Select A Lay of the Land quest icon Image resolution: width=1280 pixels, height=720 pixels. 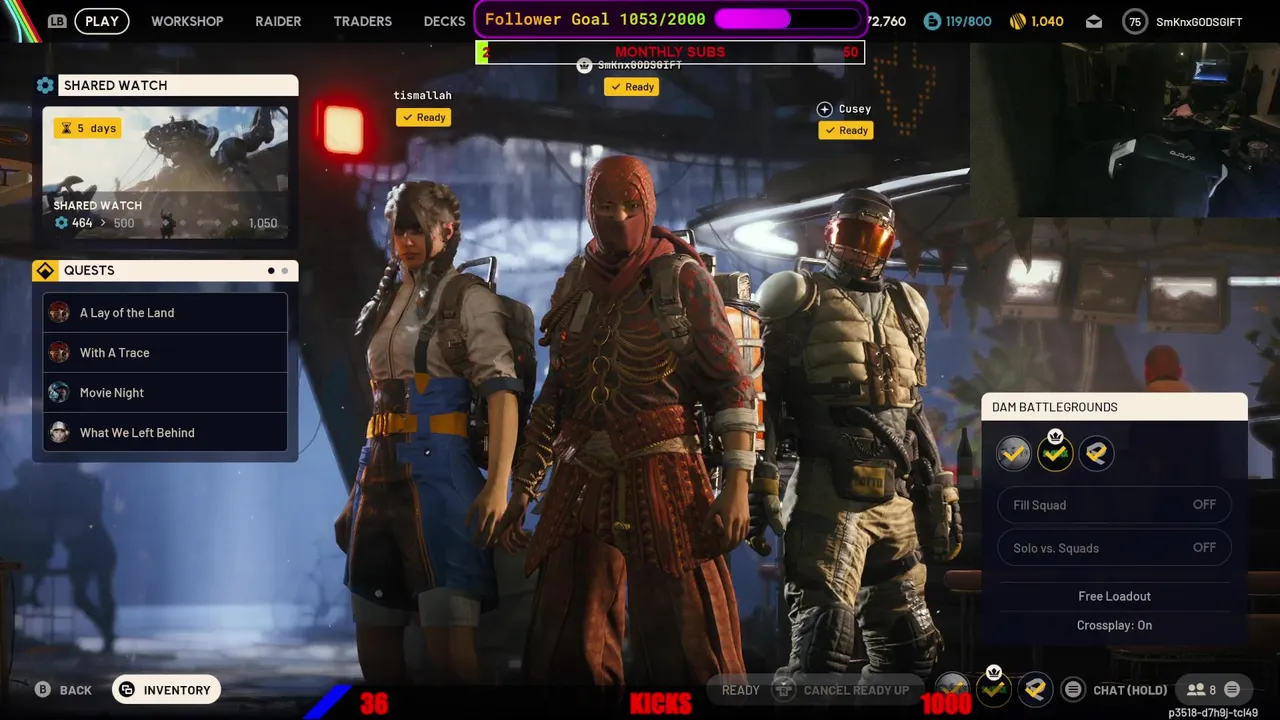(x=59, y=313)
